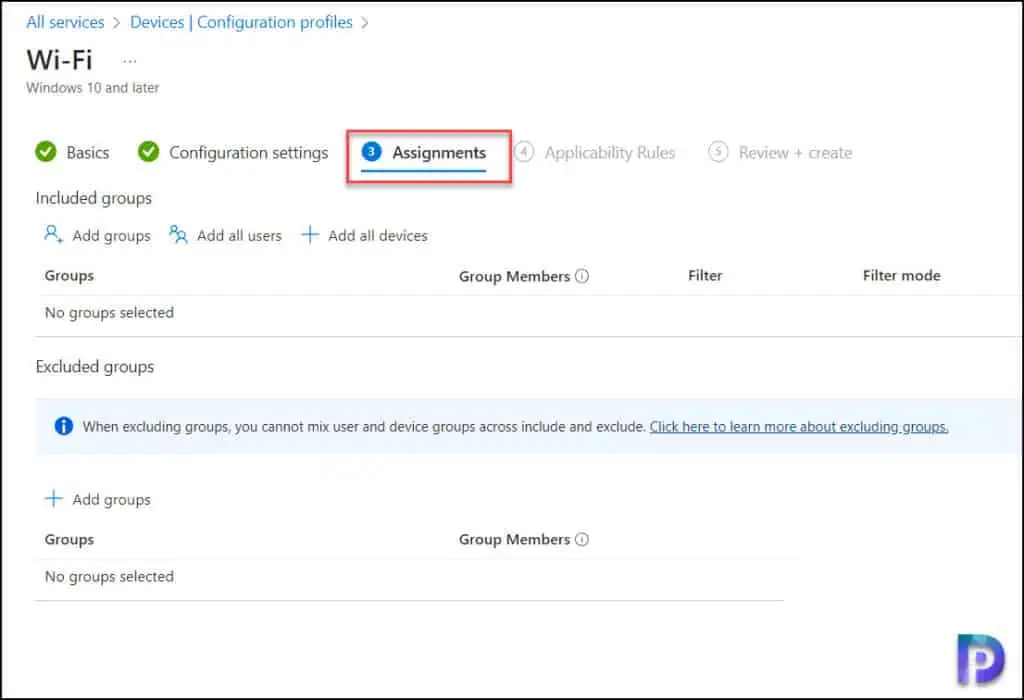Click Add groups under Excluded groups
Screen dimensions: 1024x700
point(98,500)
